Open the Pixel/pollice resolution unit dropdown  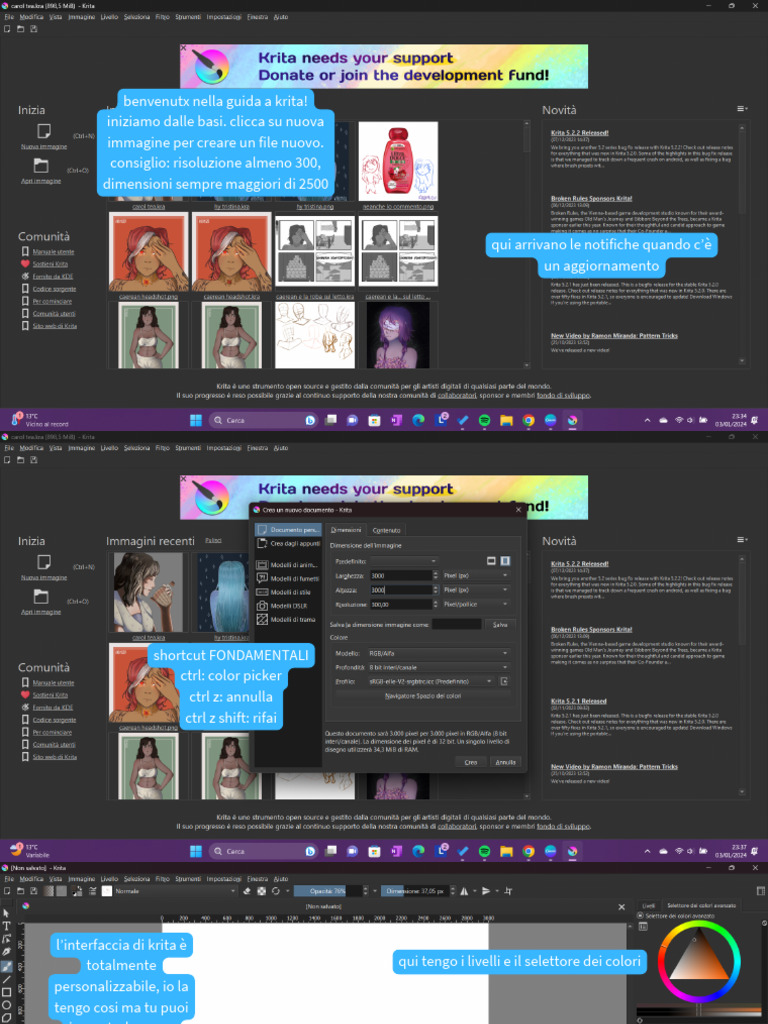coord(476,604)
